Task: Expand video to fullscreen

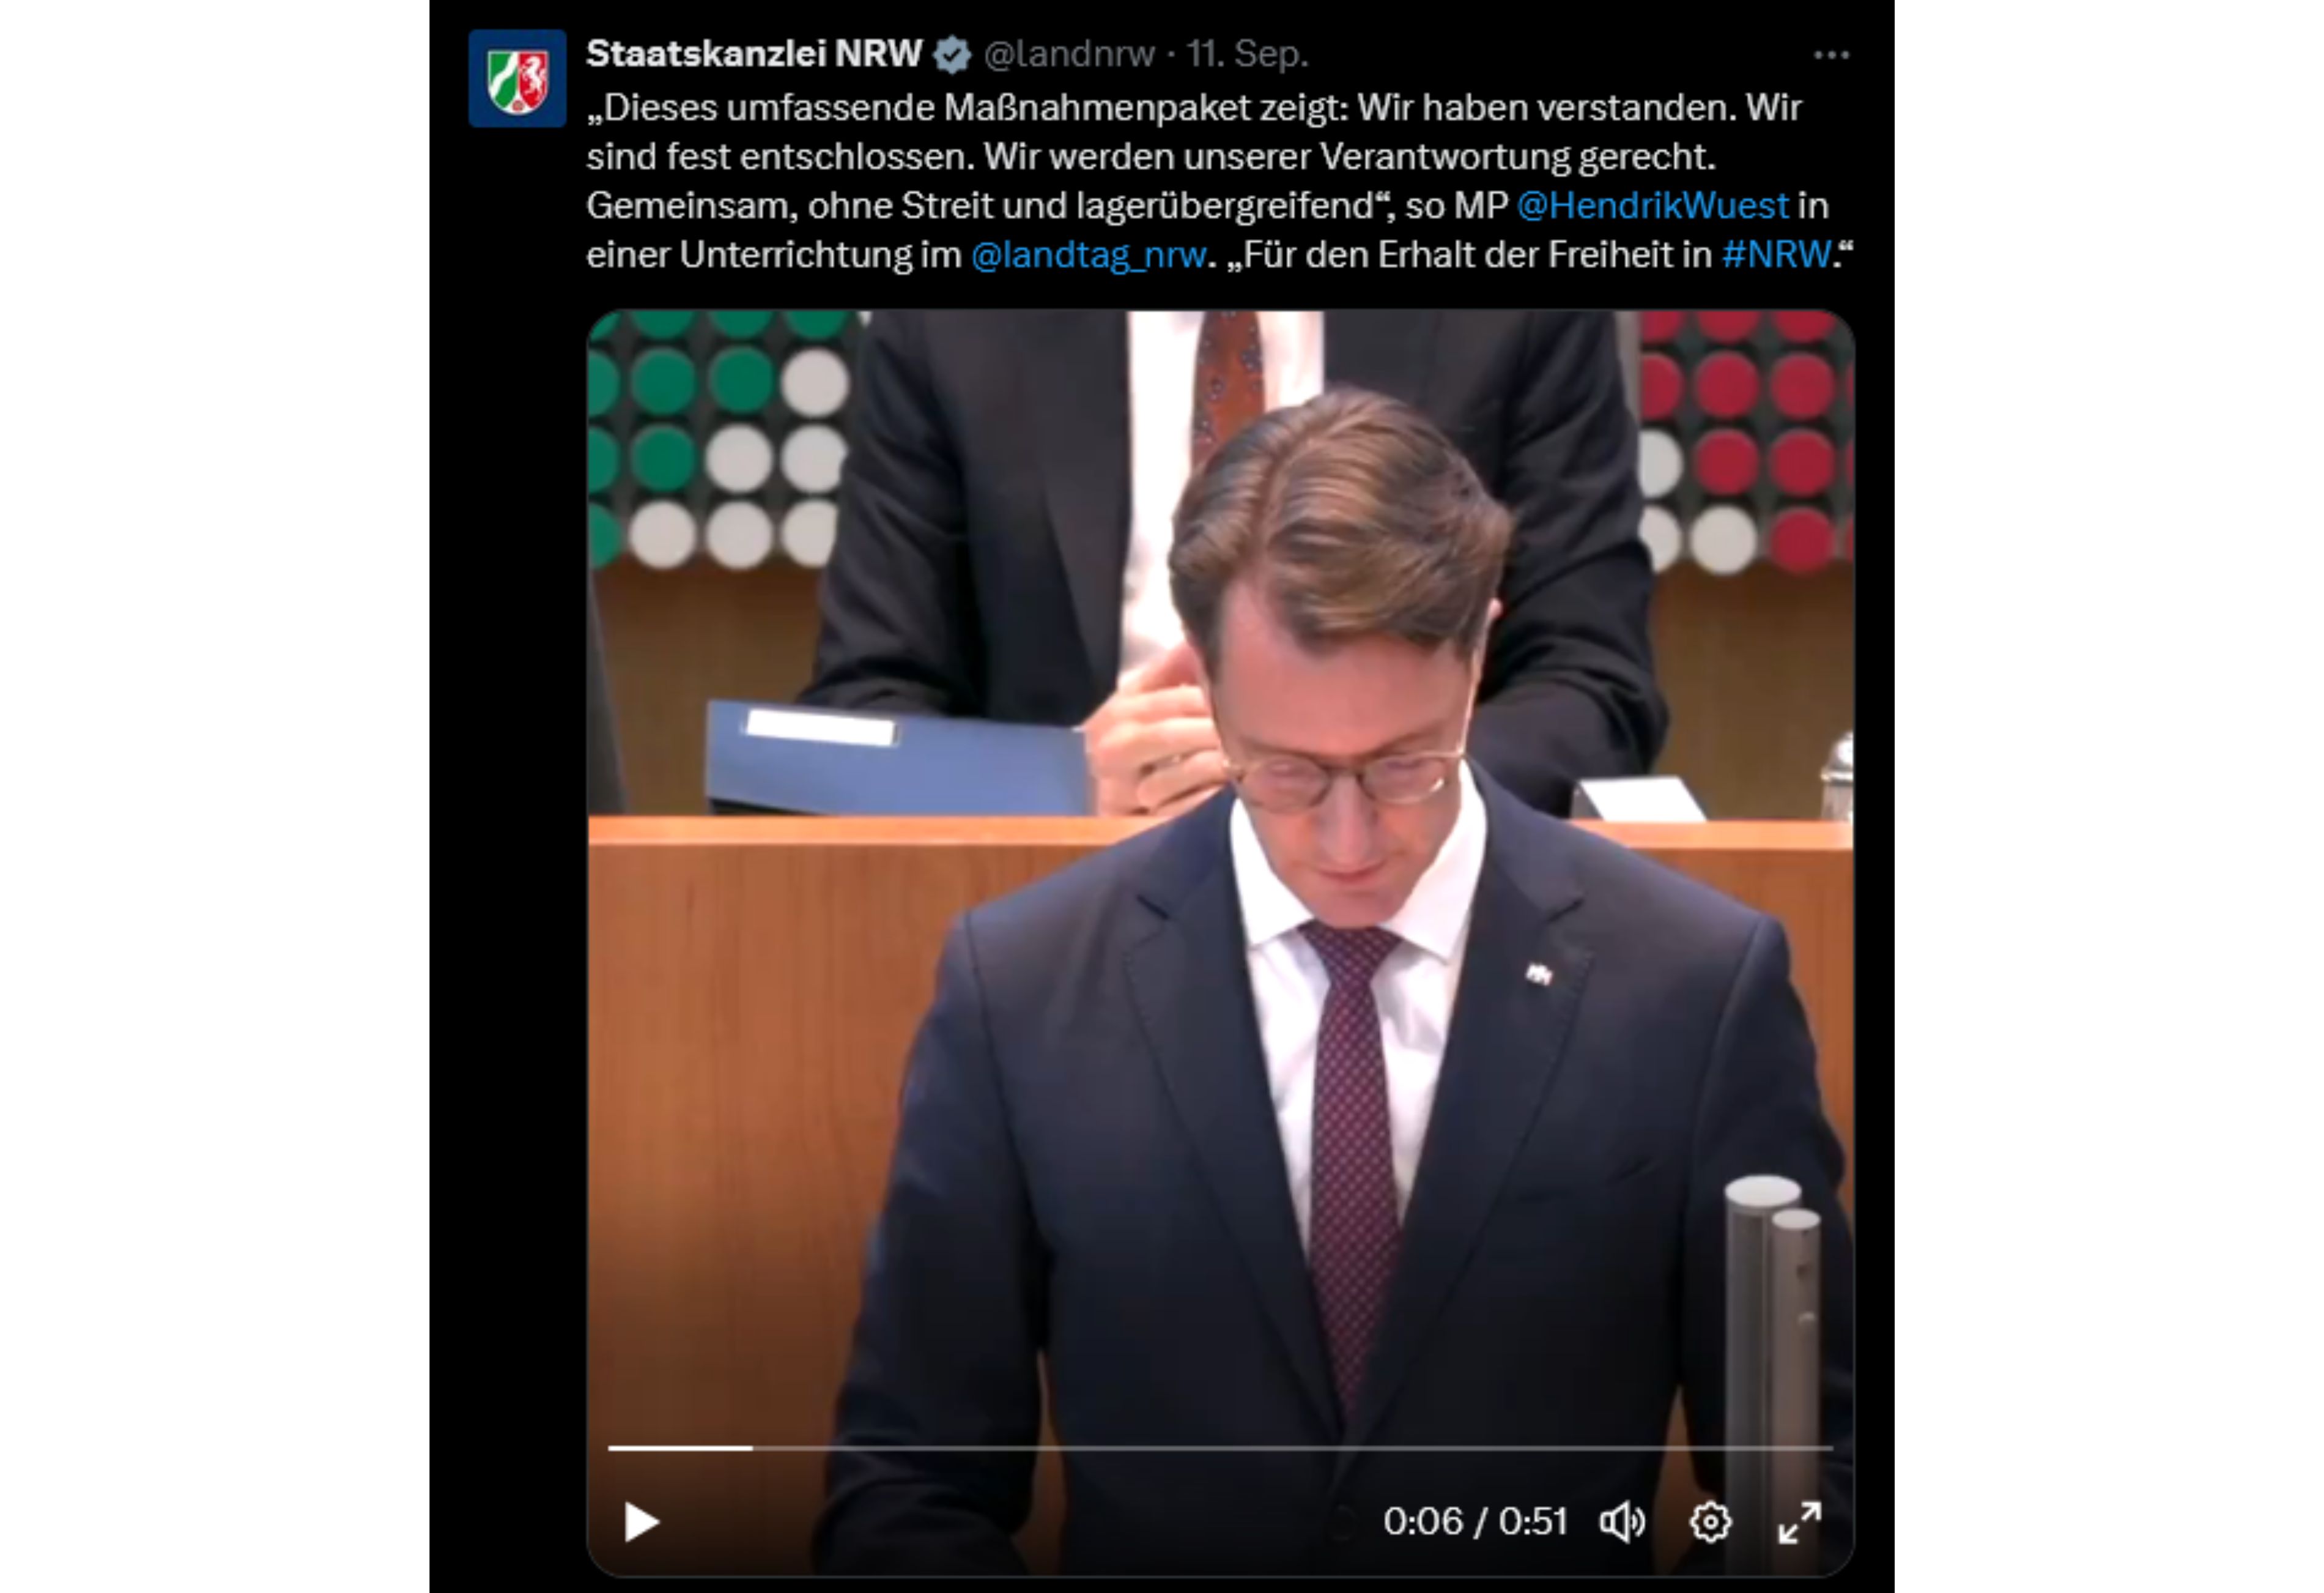Action: (x=1799, y=1522)
